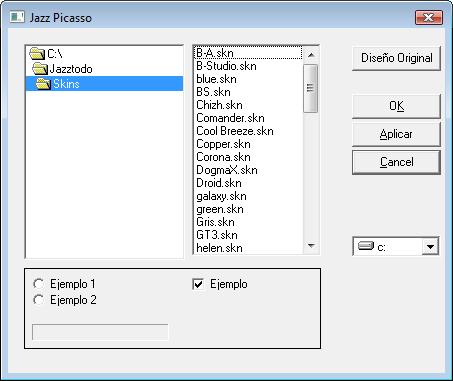453x381 pixels.
Task: Select the highlighted Skins folder label
Action: [x=66, y=84]
